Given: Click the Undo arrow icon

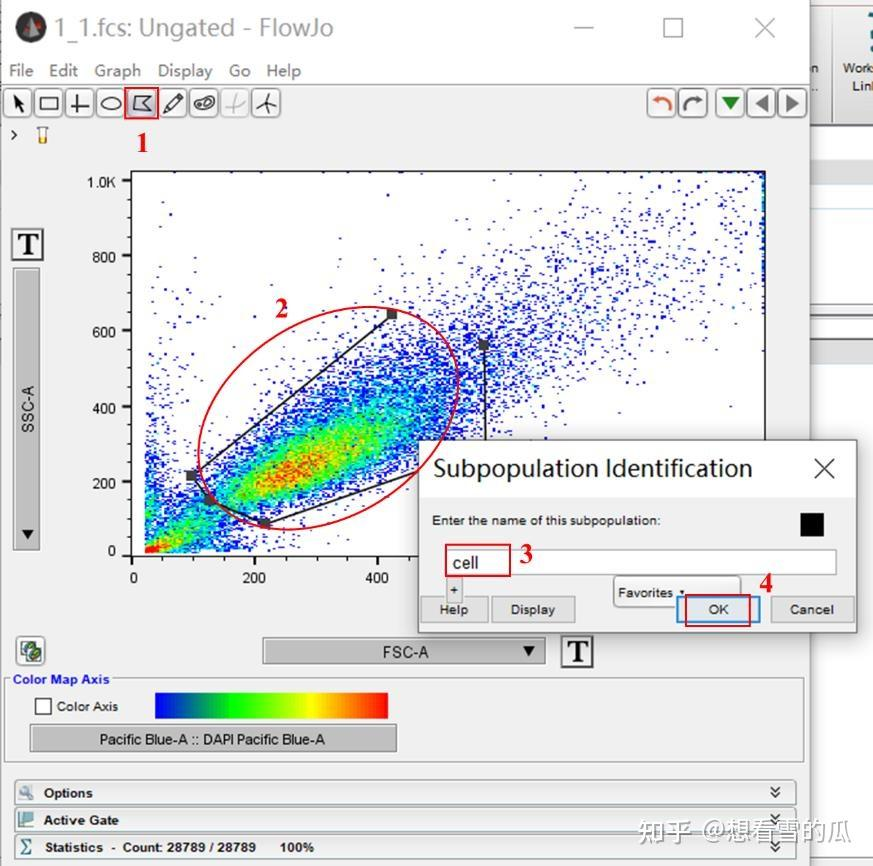Looking at the screenshot, I should [661, 103].
